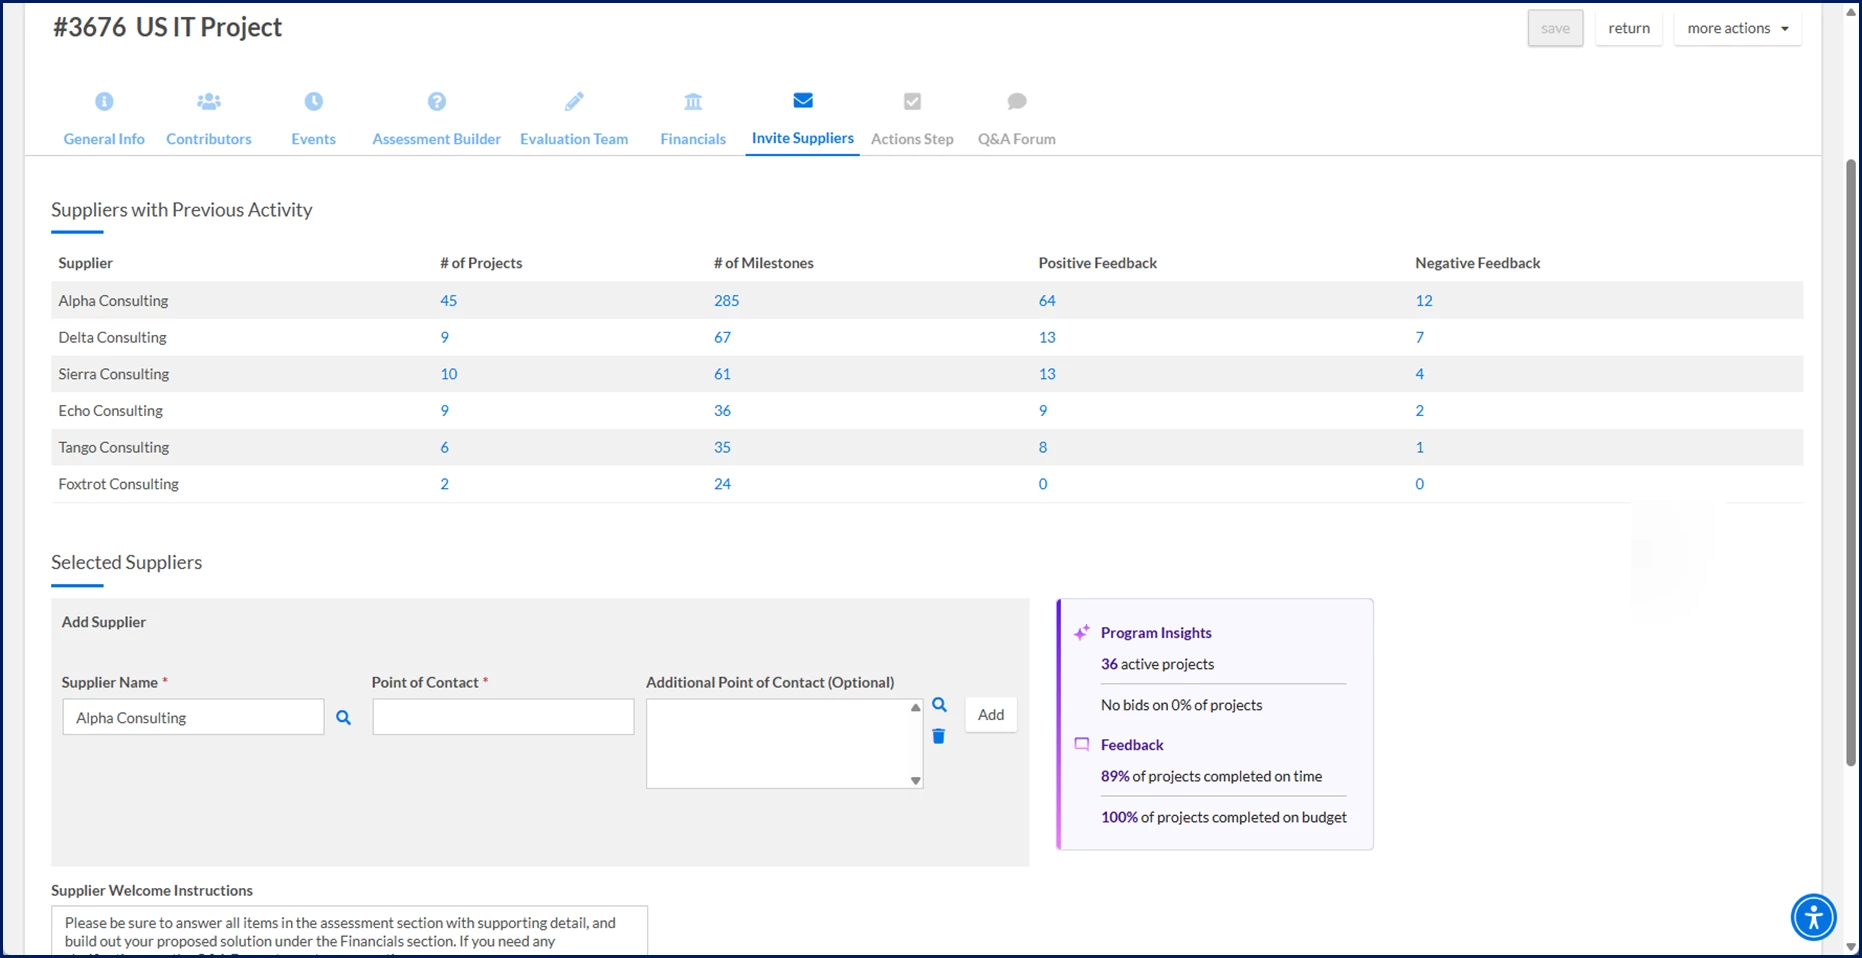Click the contact list scroll down arrow
The height and width of the screenshot is (958, 1862).
click(x=915, y=780)
